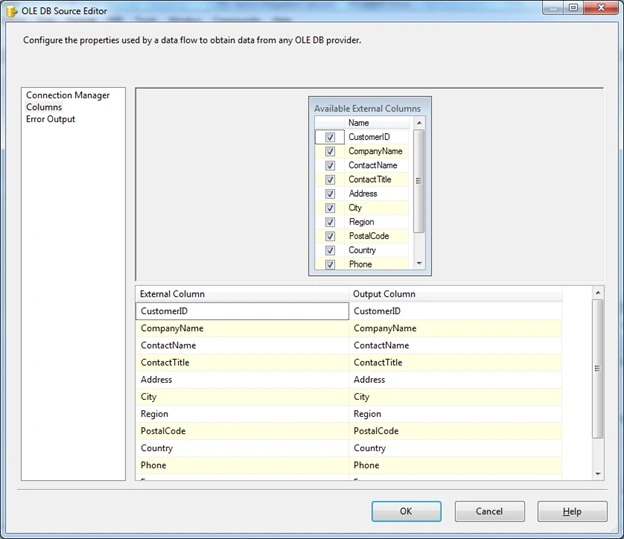The width and height of the screenshot is (624, 539).
Task: Uncheck the City column checkbox
Action: (x=330, y=208)
